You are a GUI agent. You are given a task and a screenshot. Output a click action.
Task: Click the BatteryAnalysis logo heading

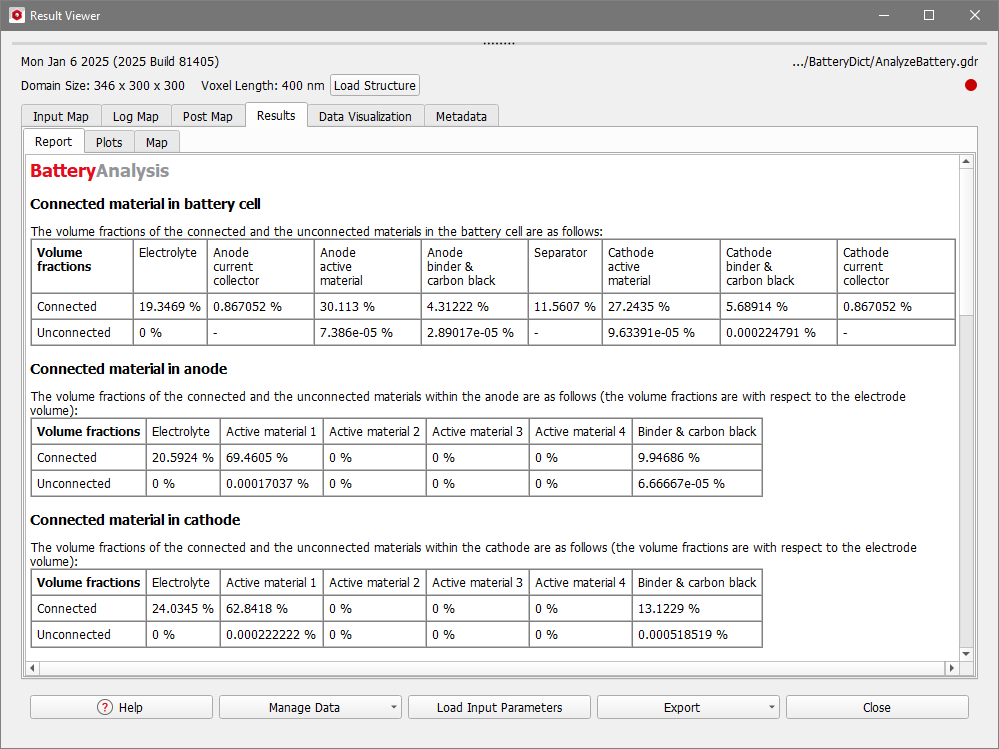(99, 171)
